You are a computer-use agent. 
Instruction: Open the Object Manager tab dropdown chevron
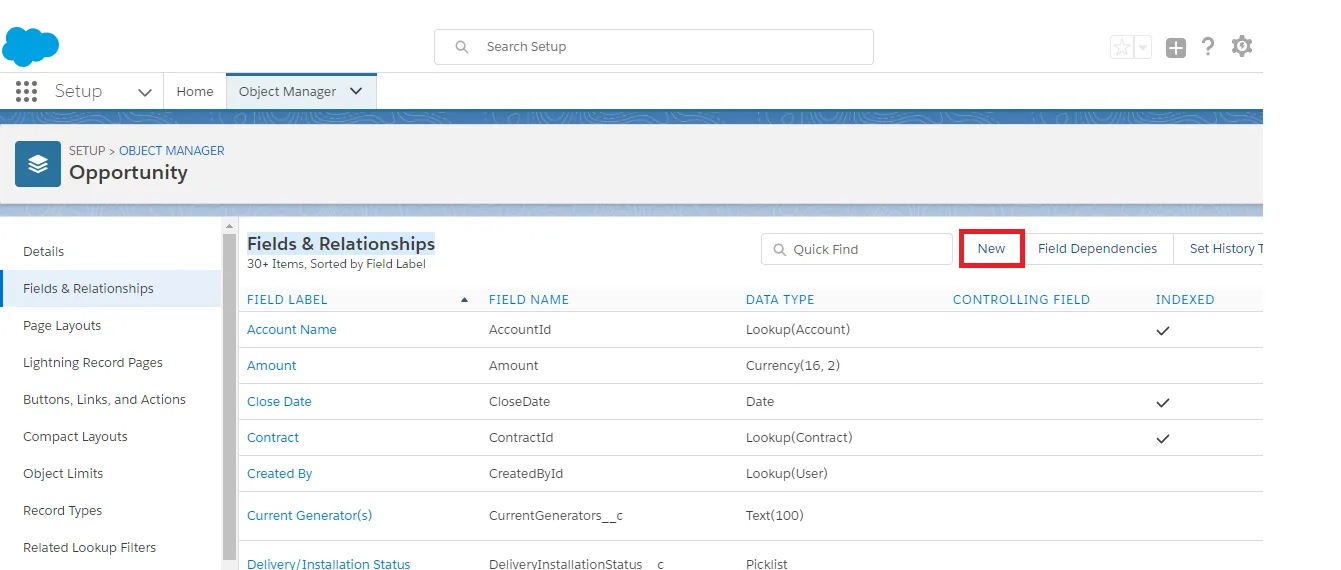357,91
